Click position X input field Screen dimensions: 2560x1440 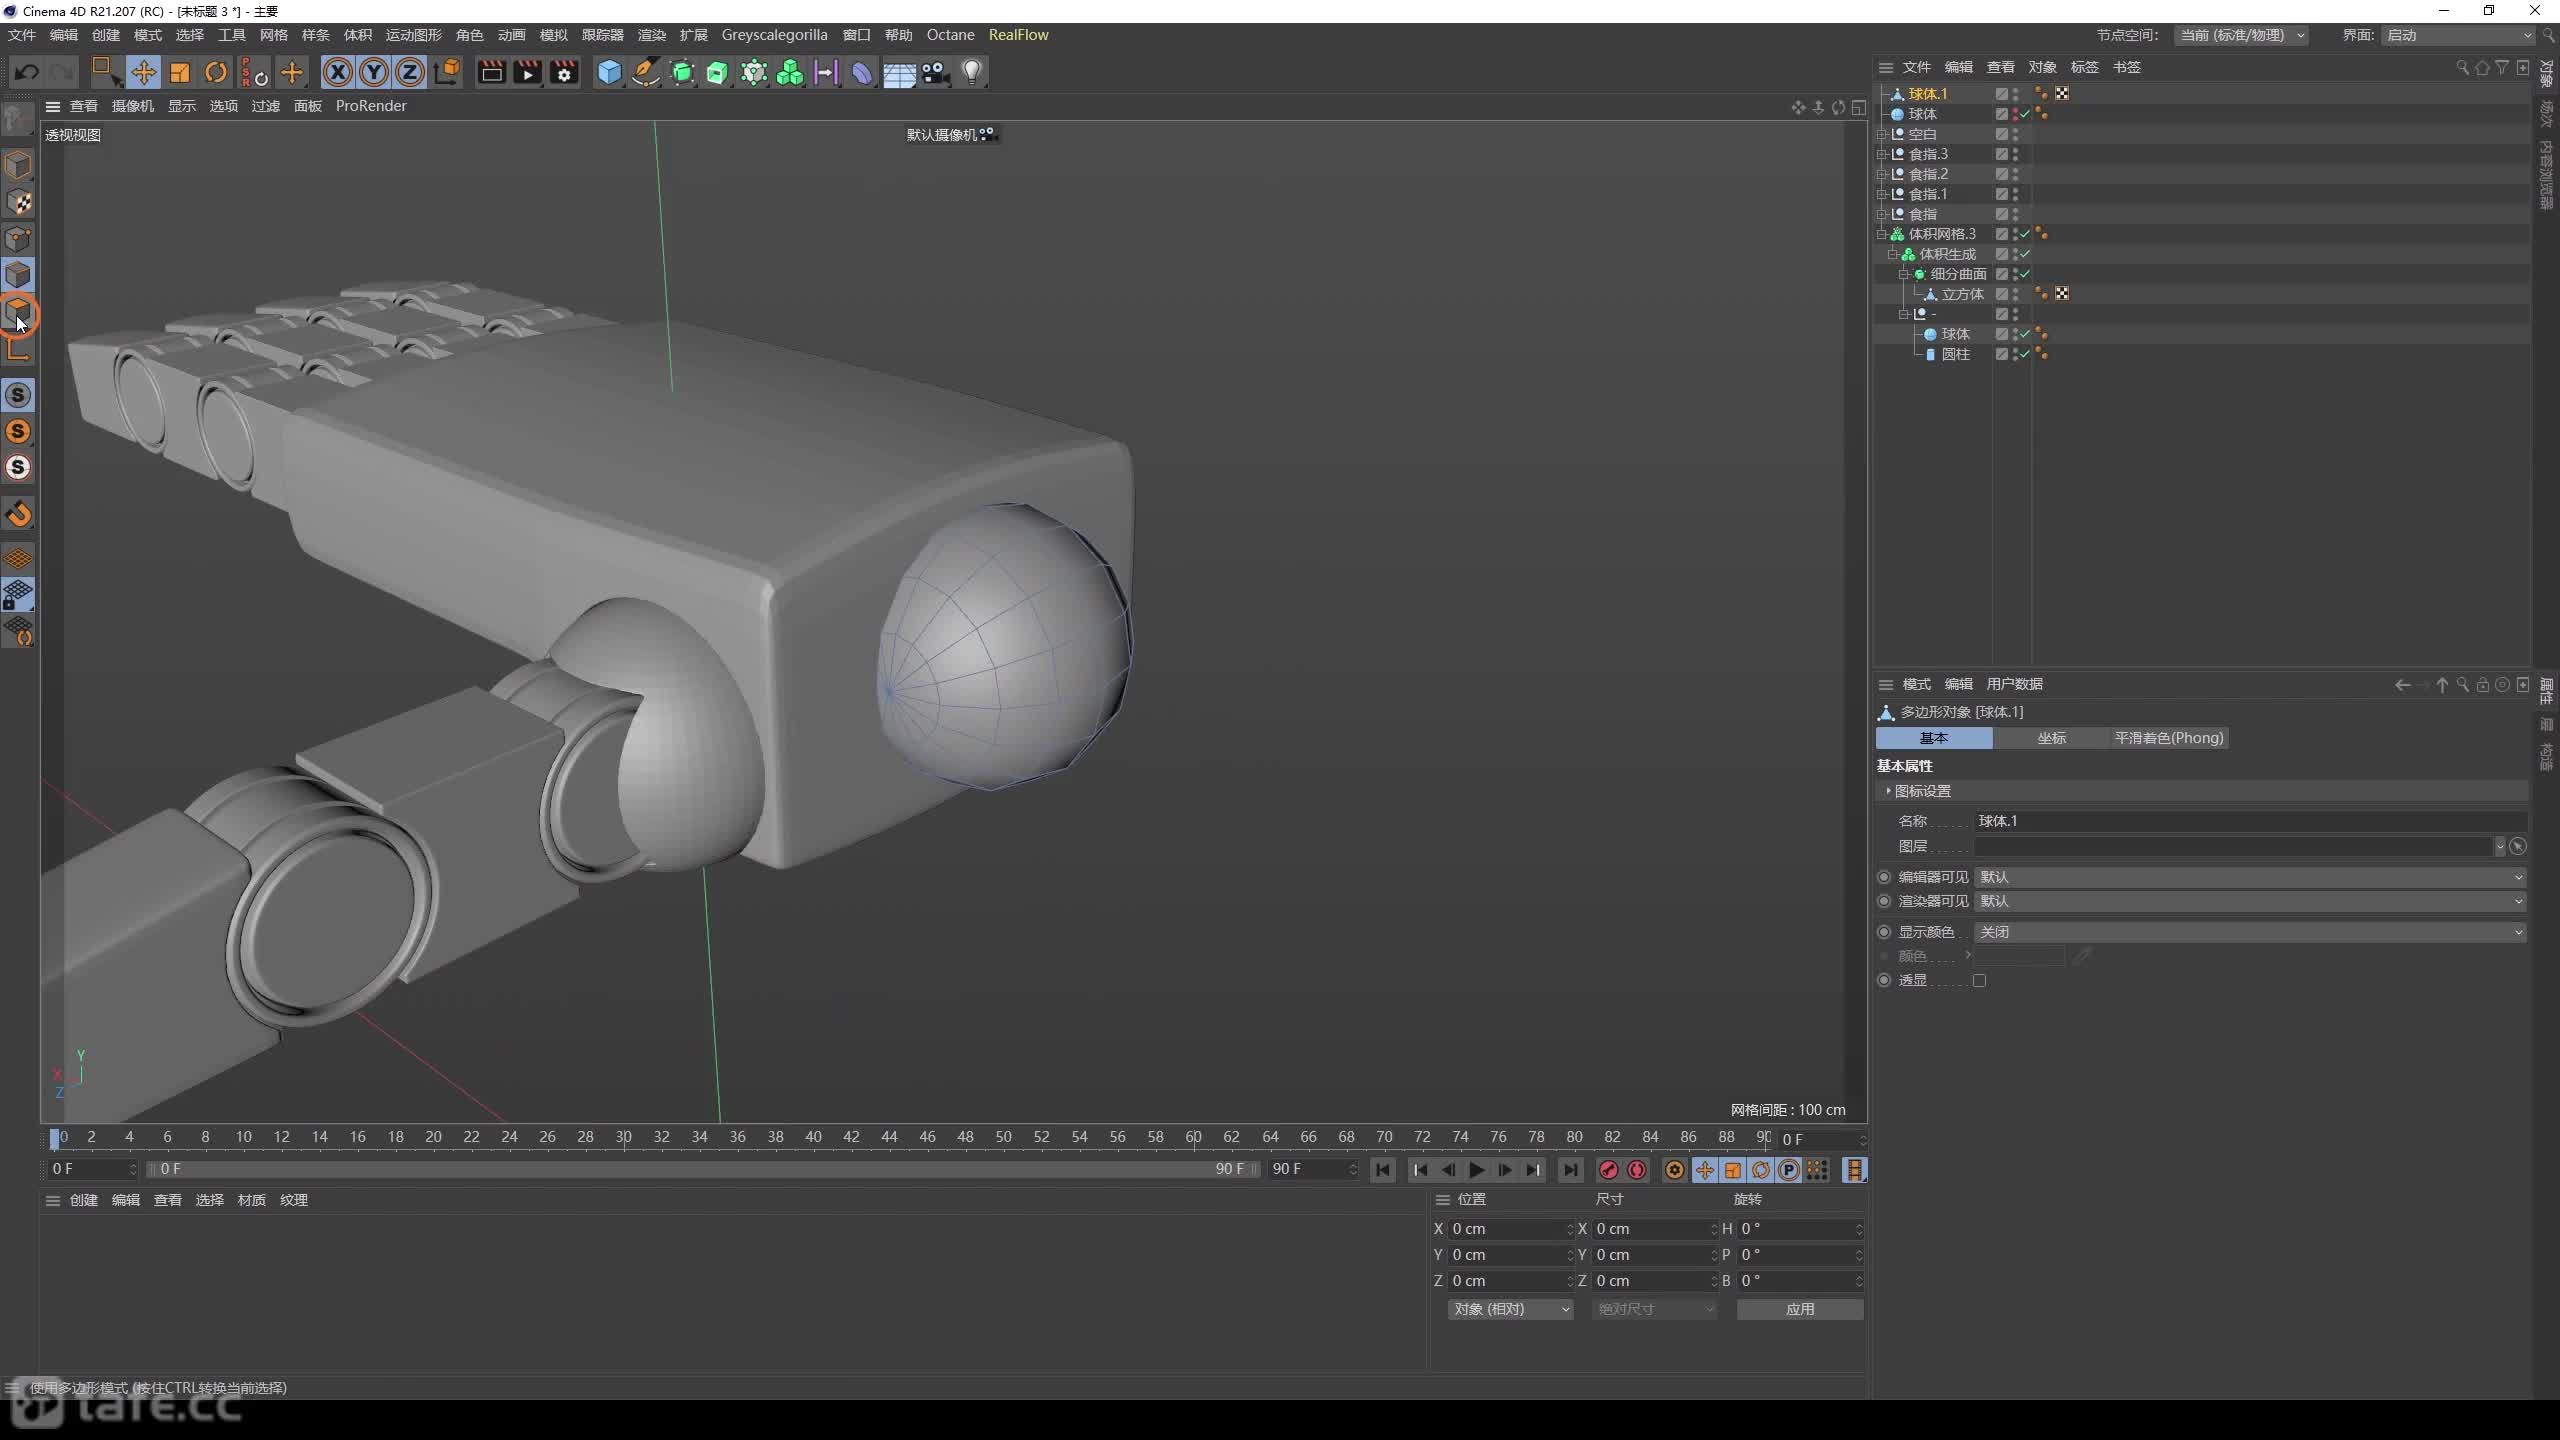1510,1229
